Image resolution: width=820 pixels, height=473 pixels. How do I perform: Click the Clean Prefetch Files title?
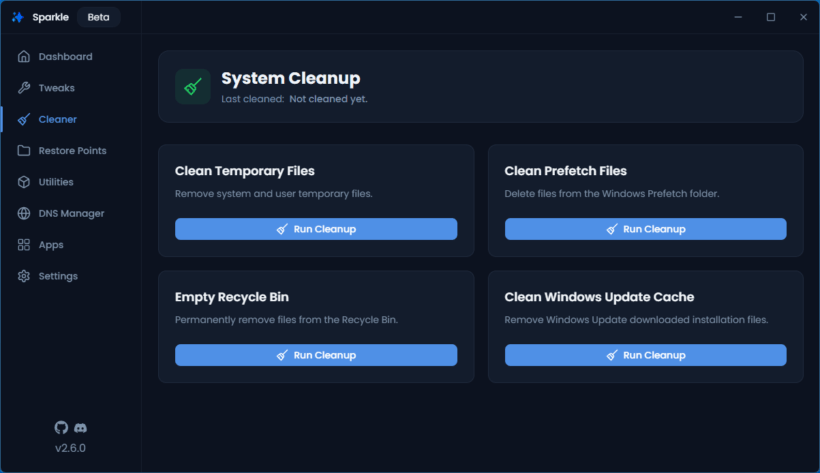coord(565,171)
